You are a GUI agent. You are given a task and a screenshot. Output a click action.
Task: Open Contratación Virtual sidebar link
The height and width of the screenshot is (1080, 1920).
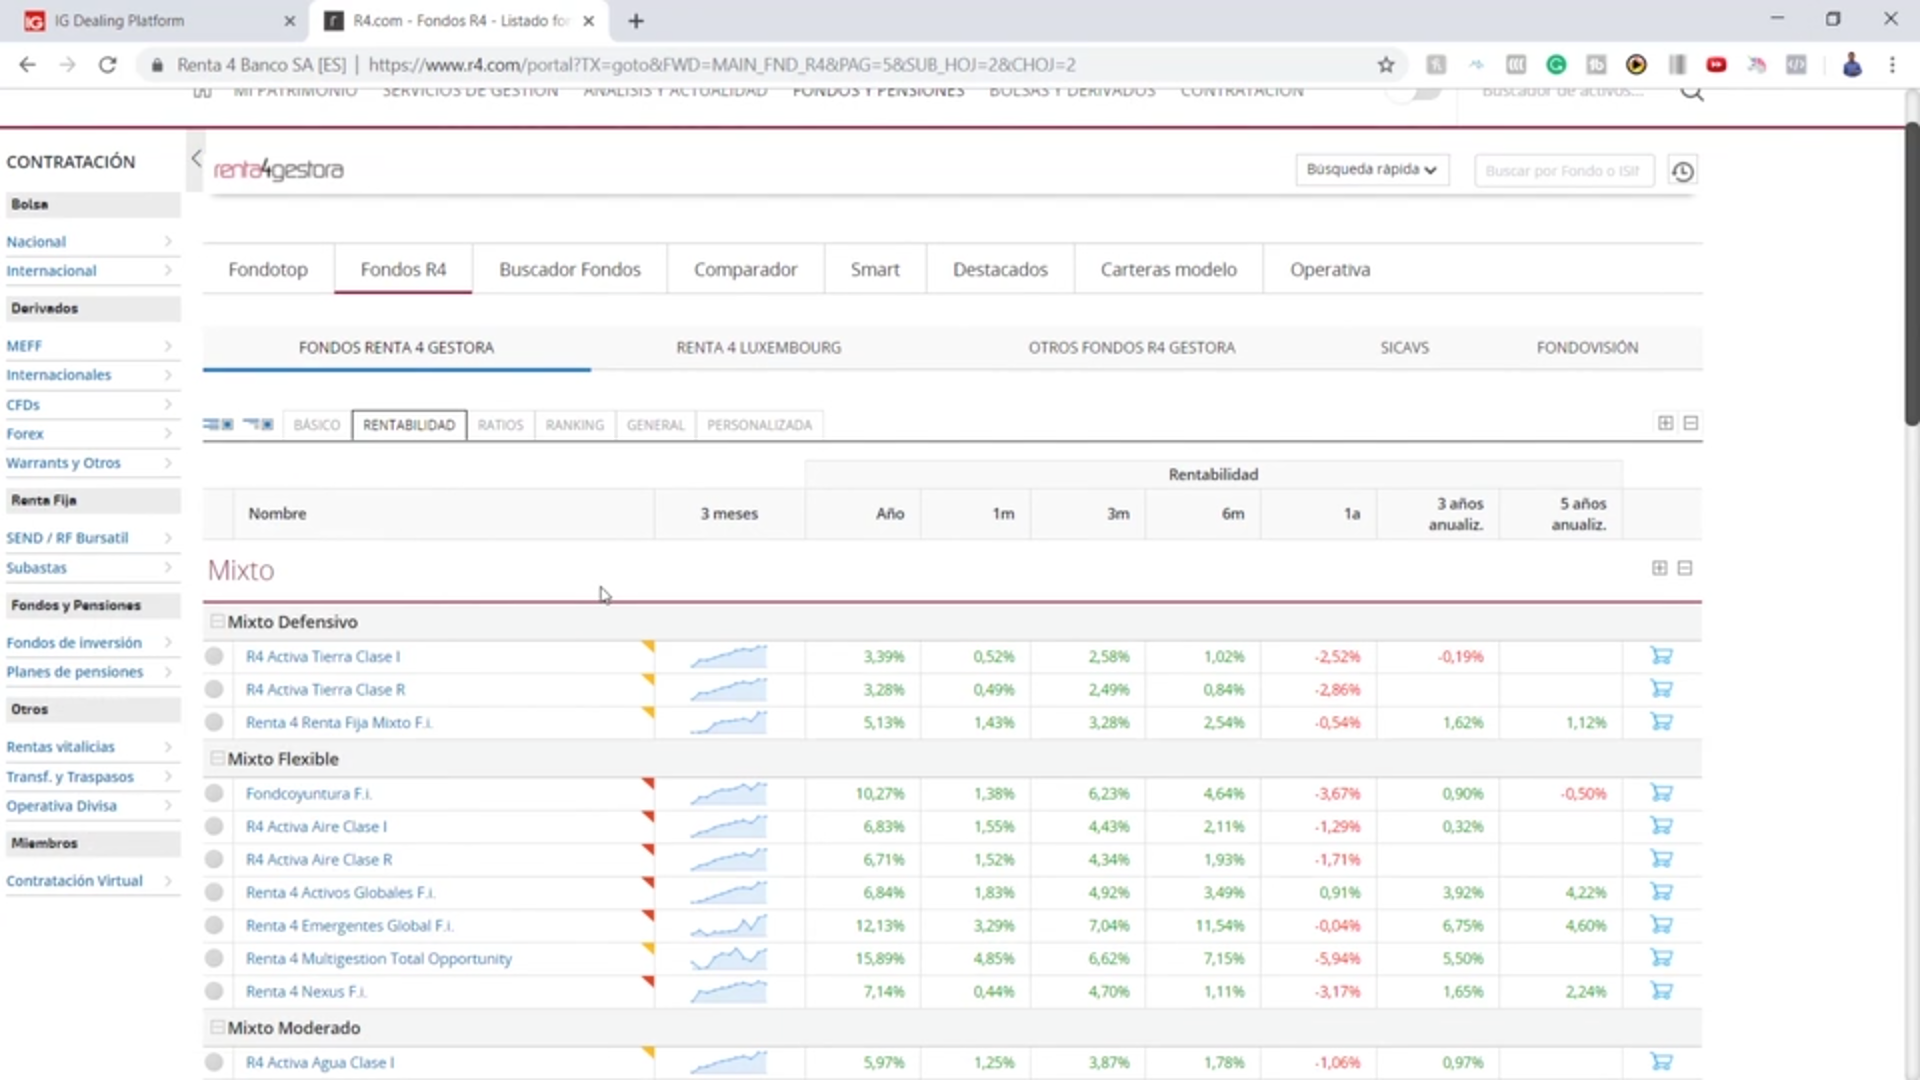point(75,880)
